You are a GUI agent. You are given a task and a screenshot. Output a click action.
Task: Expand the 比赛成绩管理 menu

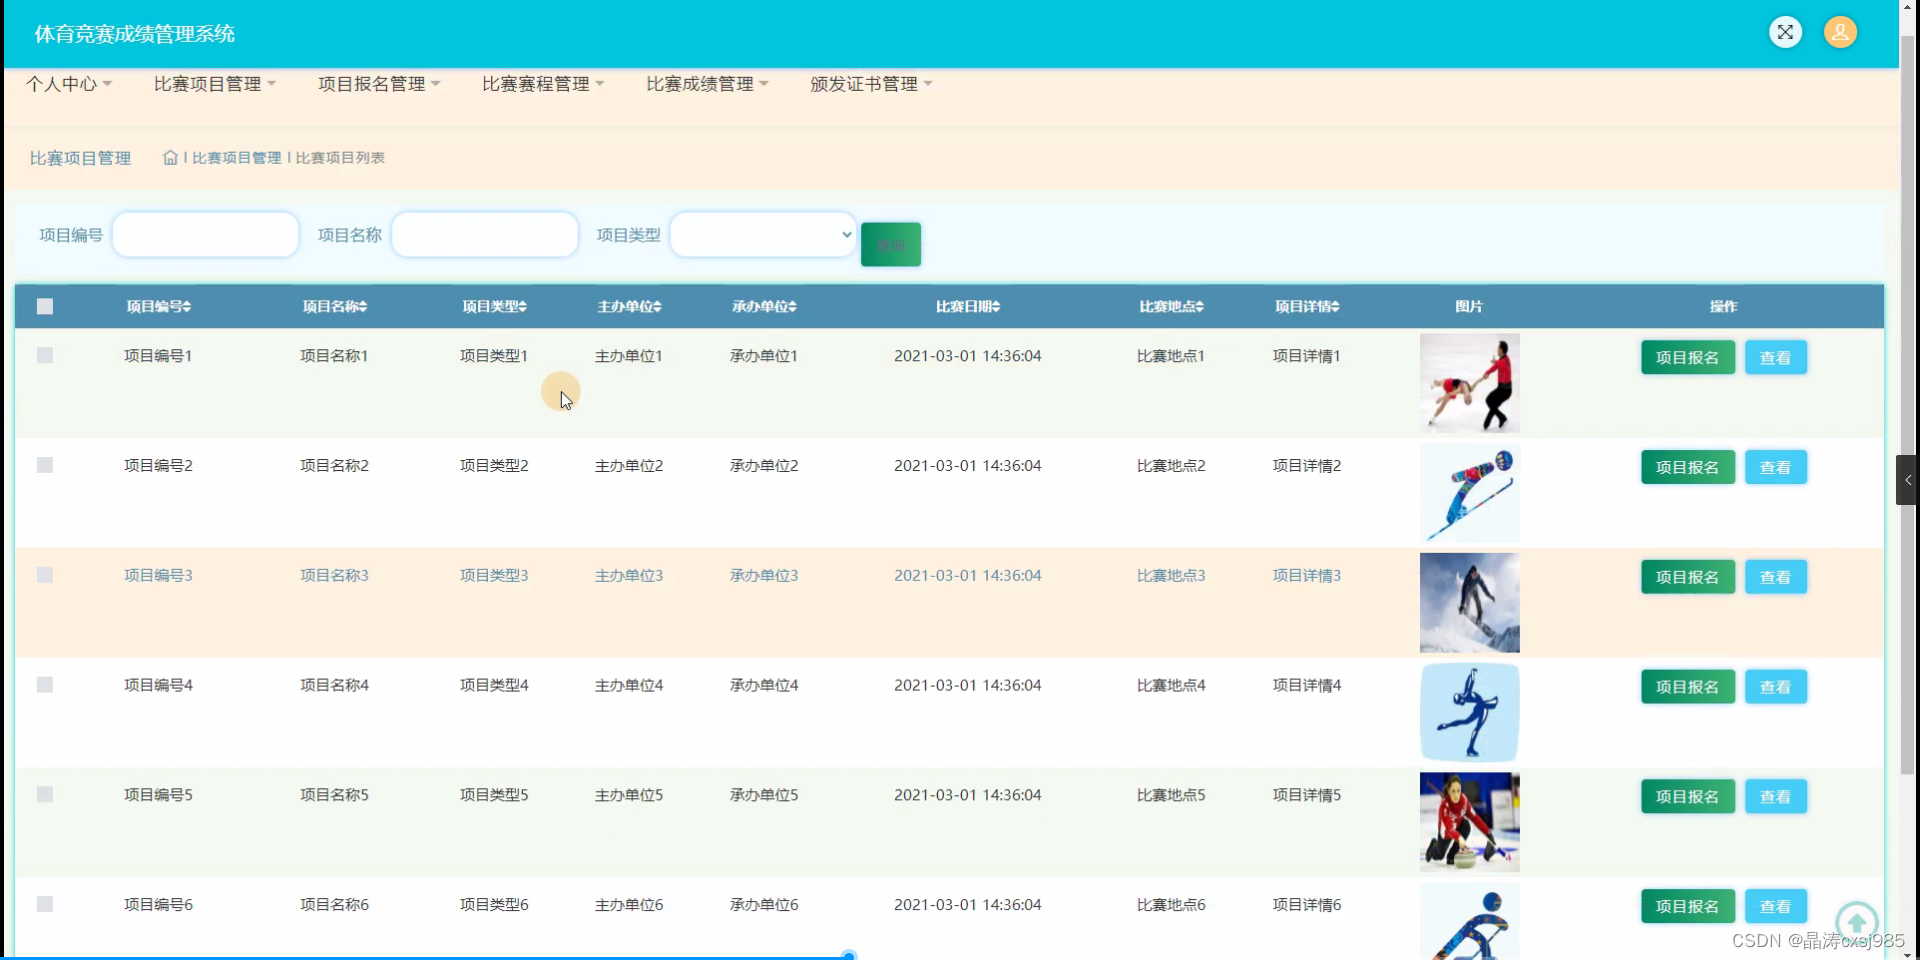pyautogui.click(x=707, y=84)
